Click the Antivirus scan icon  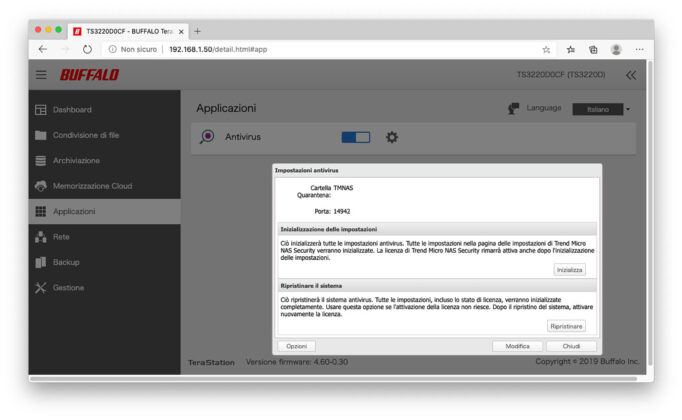pyautogui.click(x=207, y=137)
